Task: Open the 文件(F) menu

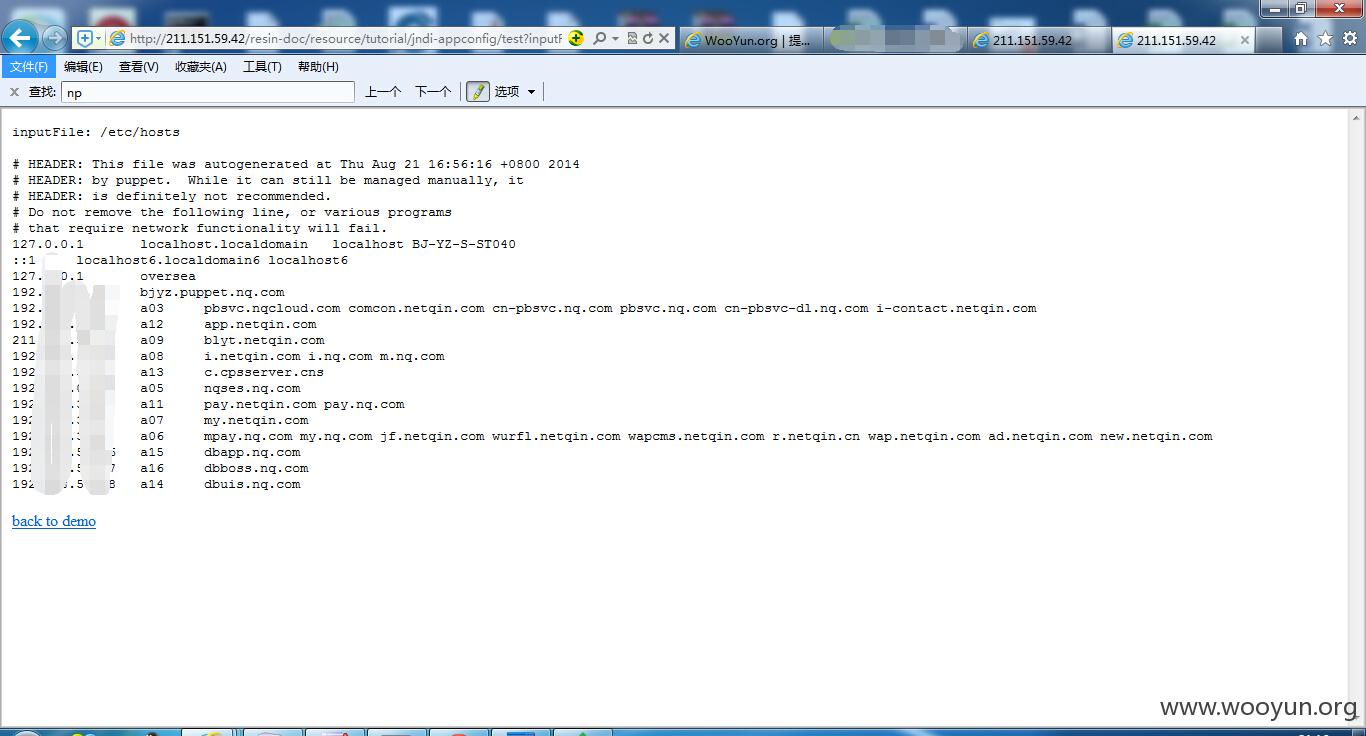Action: pyautogui.click(x=28, y=67)
